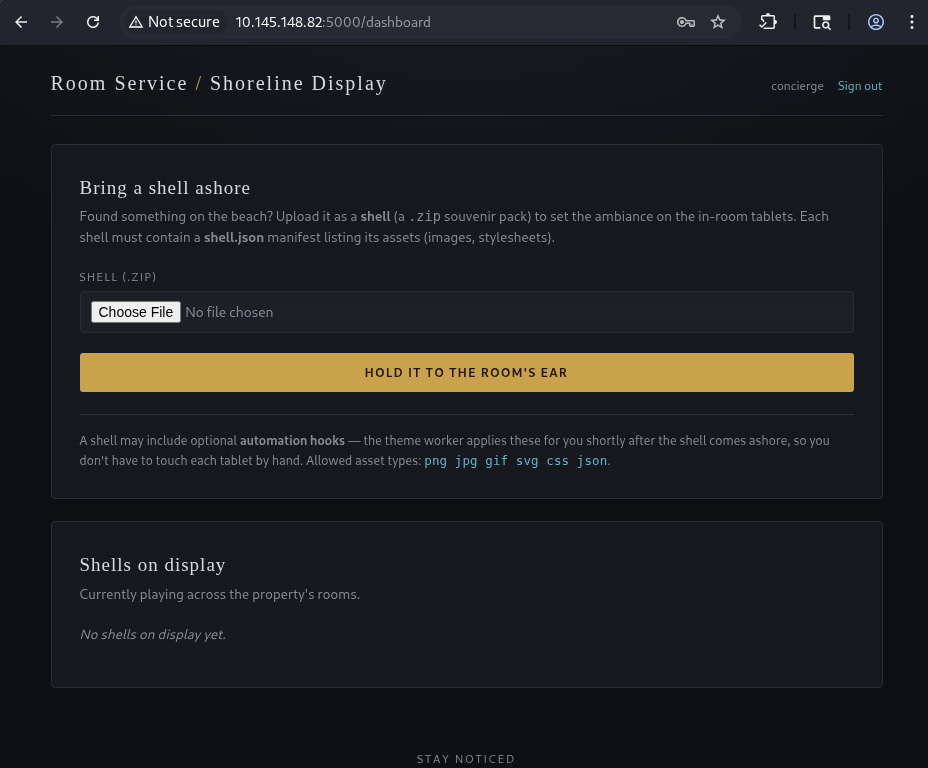Click the browser forward arrow
This screenshot has height=768, width=928.
(57, 22)
